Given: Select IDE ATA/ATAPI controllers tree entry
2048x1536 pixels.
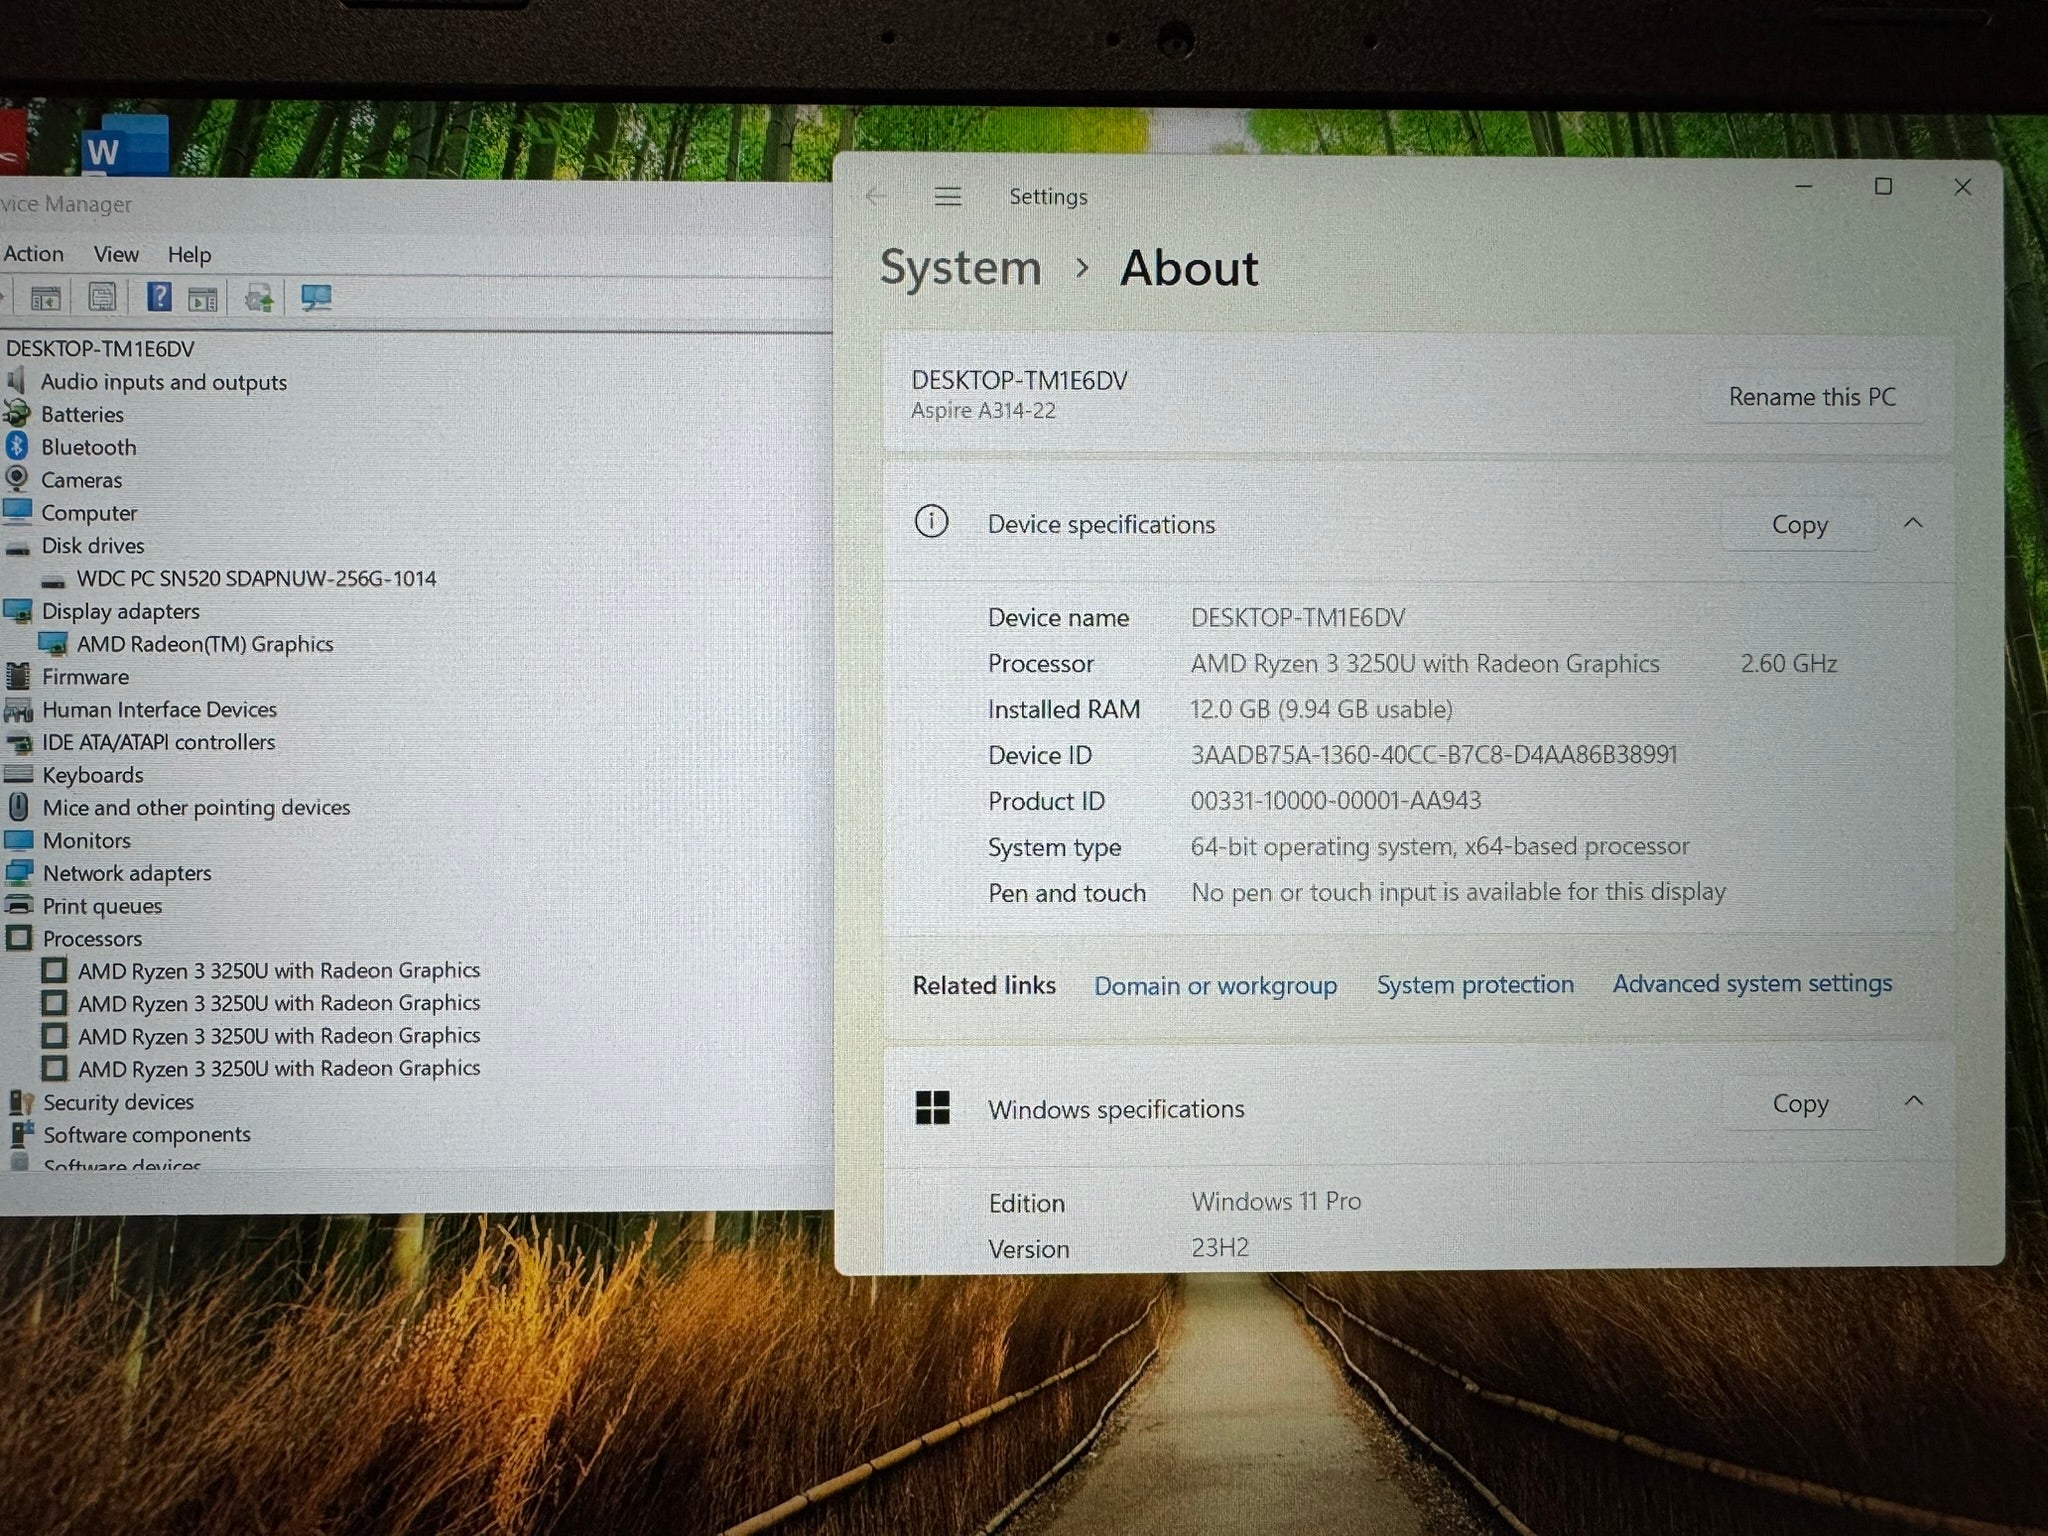Looking at the screenshot, I should pyautogui.click(x=158, y=742).
